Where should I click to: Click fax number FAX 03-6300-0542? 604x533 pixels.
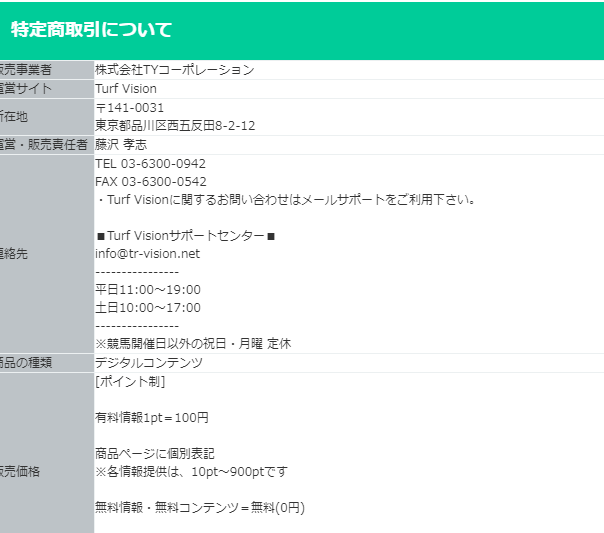pyautogui.click(x=151, y=182)
